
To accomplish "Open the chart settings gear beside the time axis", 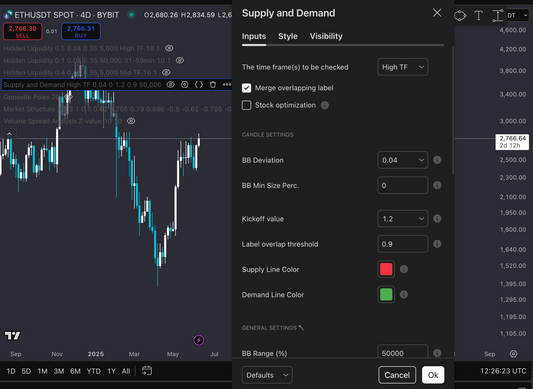I will tap(514, 354).
